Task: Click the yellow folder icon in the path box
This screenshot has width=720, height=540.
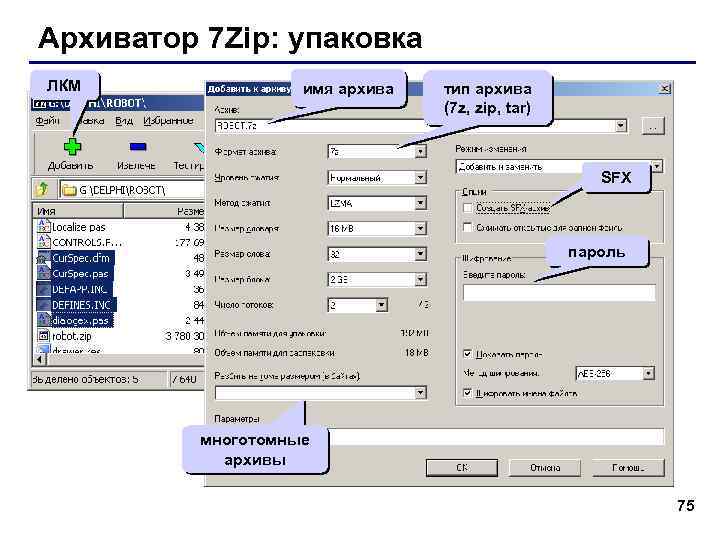Action: tap(69, 190)
